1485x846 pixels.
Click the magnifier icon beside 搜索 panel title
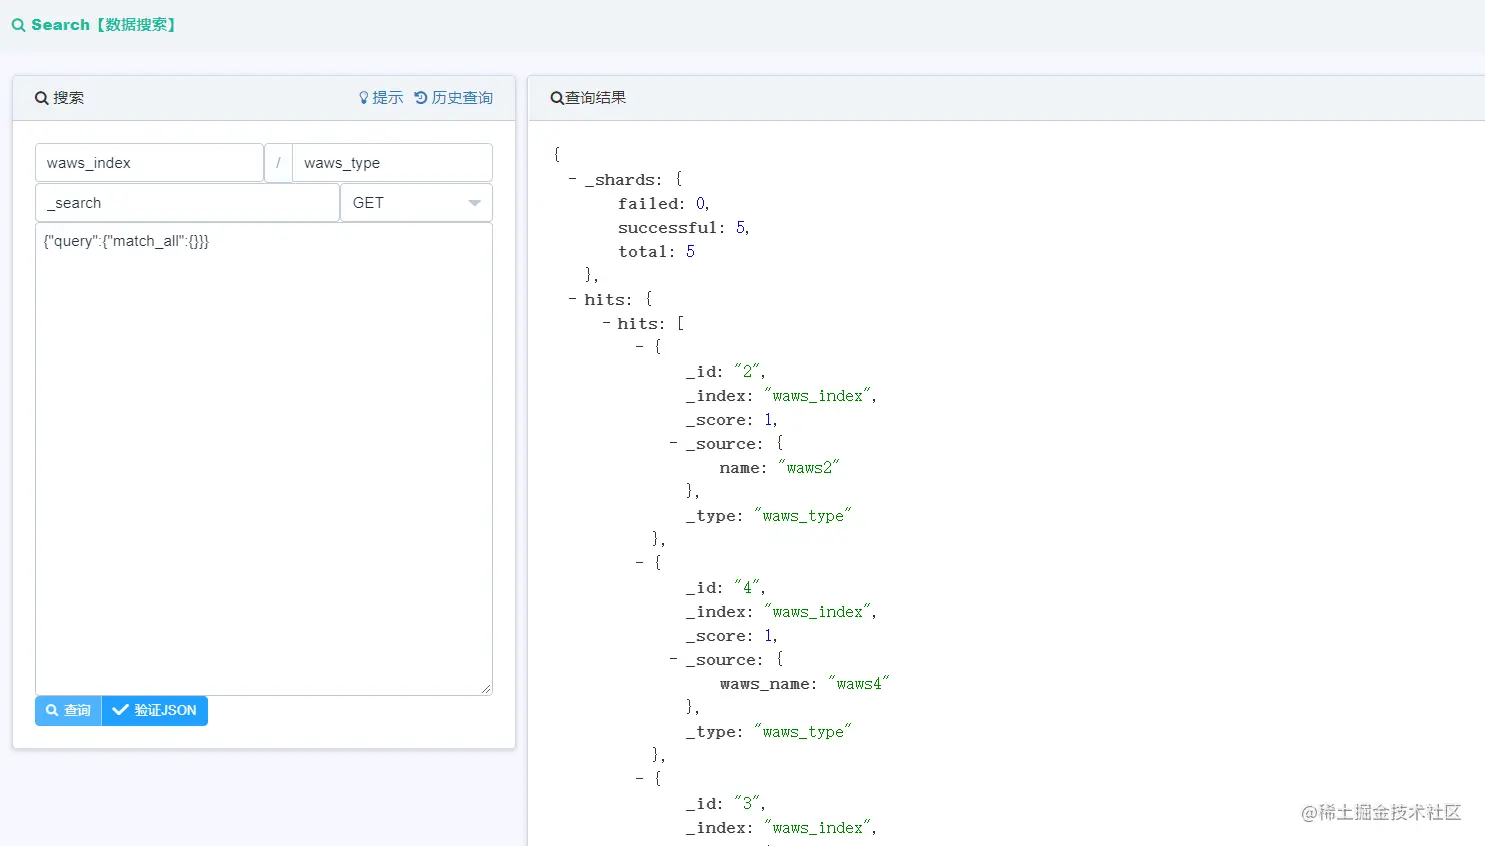[41, 98]
